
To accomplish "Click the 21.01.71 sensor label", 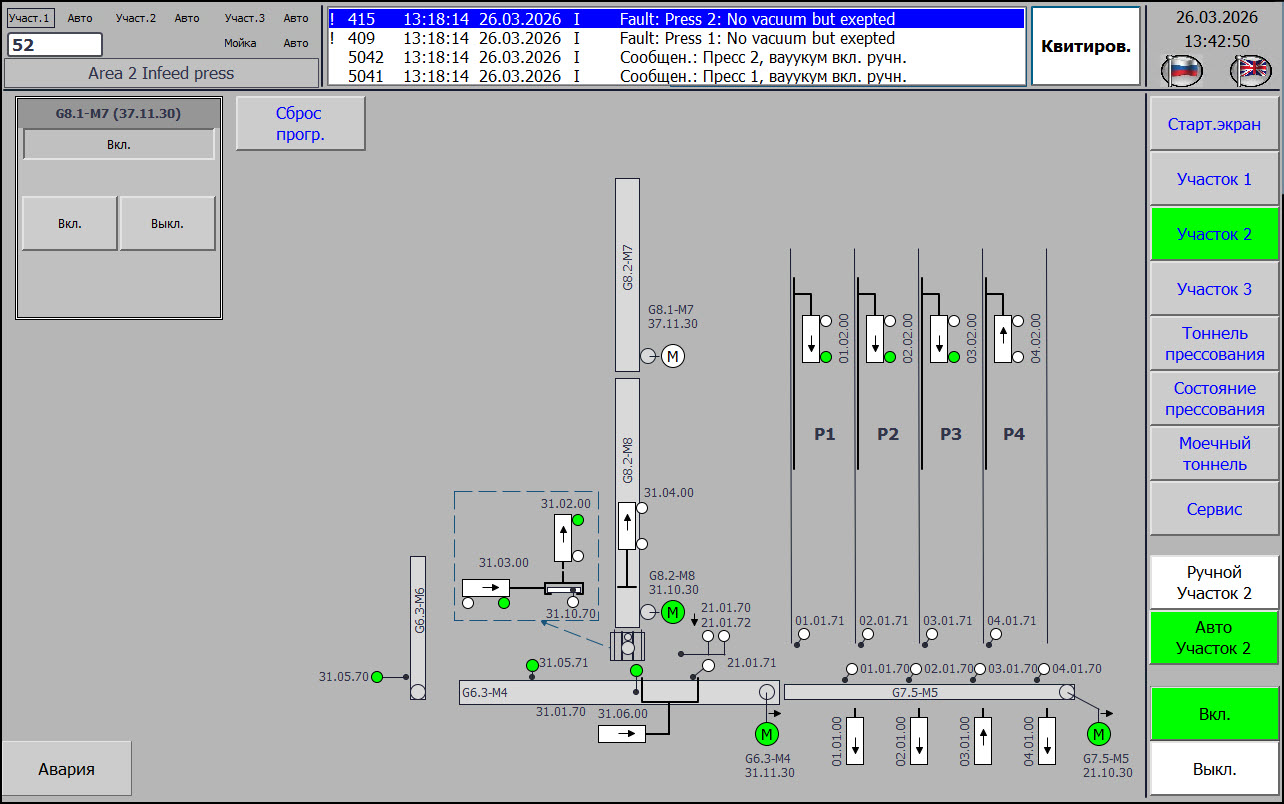I will (x=752, y=662).
